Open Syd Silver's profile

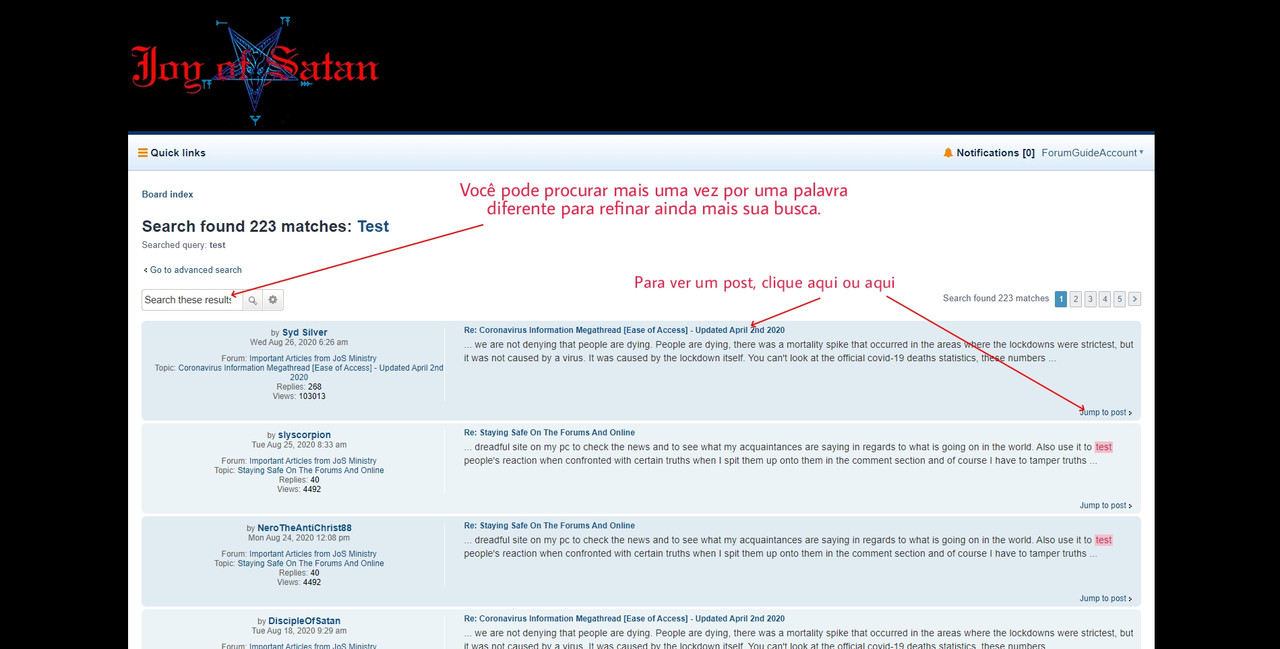pyautogui.click(x=305, y=332)
